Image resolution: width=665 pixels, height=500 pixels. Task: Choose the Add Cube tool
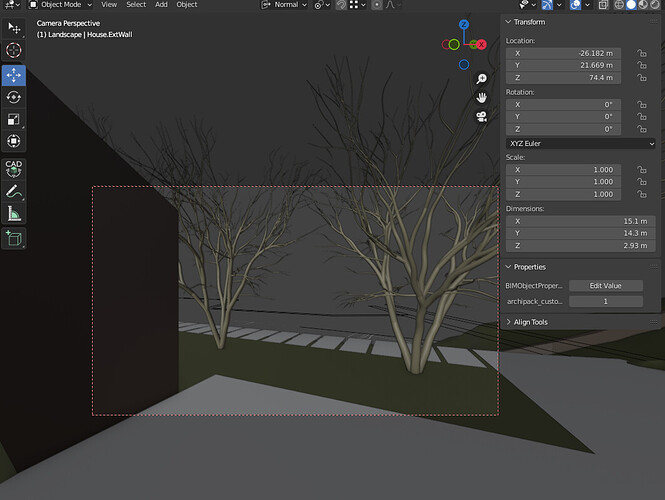point(14,238)
